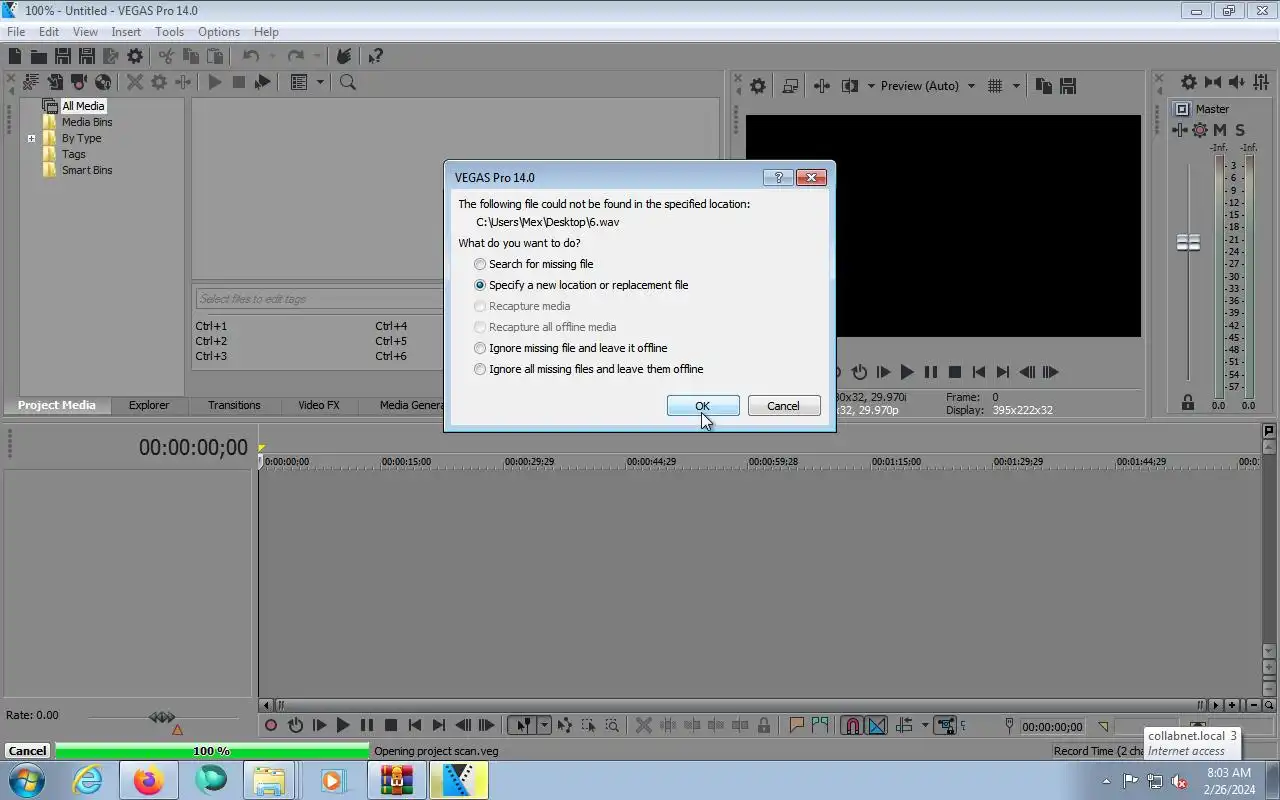Click the Preview on External Monitor icon
This screenshot has height=800, width=1280.
[790, 86]
